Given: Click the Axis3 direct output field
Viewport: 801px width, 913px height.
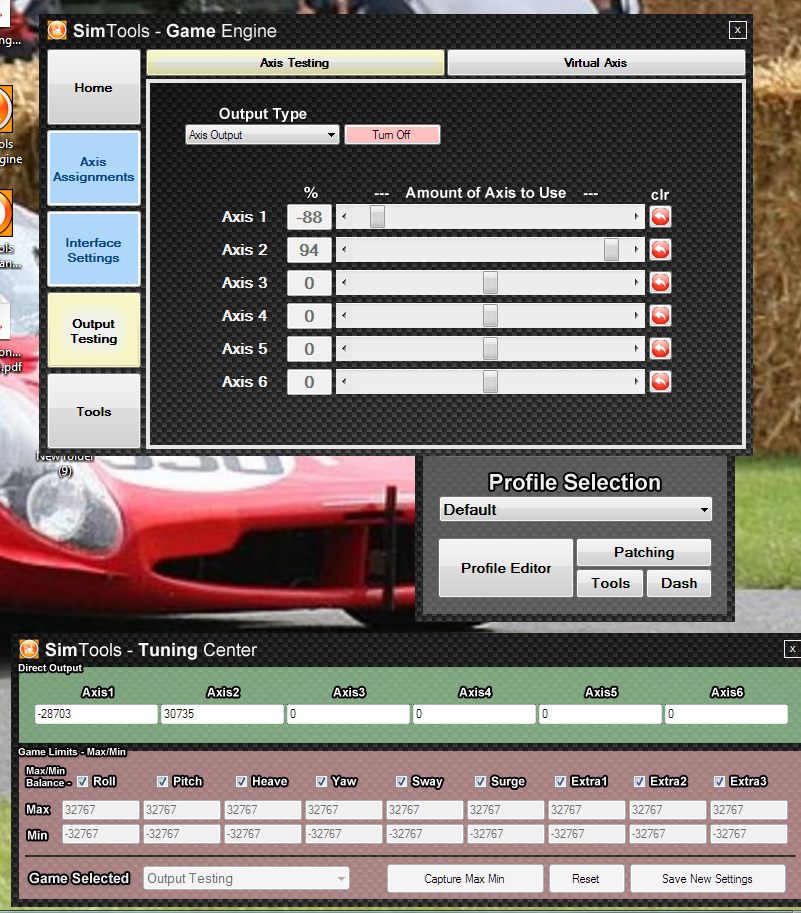Looking at the screenshot, I should 348,714.
